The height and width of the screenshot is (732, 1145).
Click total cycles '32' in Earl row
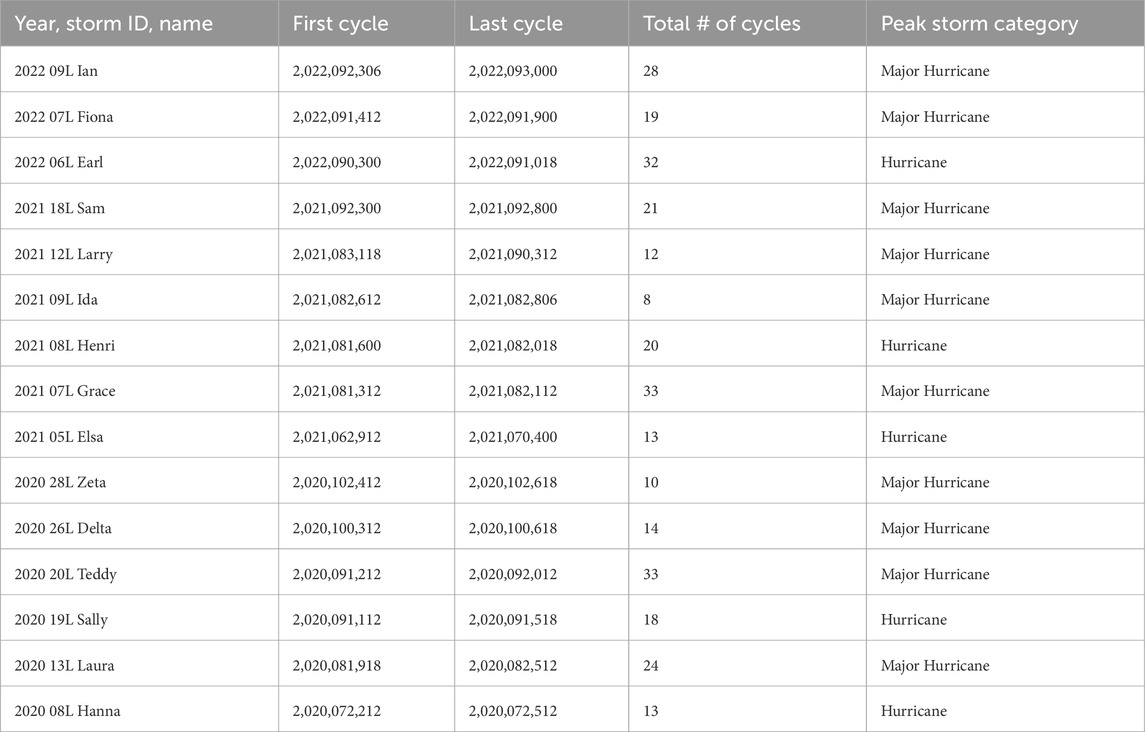651,162
